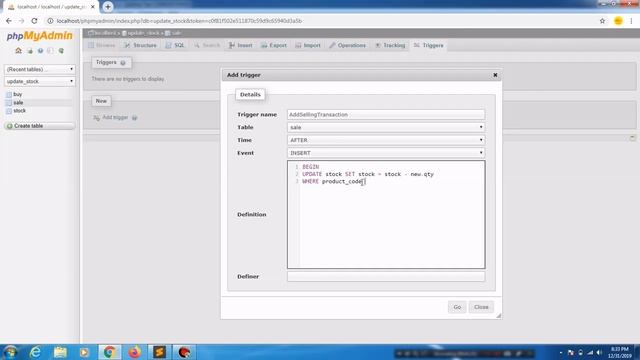This screenshot has height=360, width=640.
Task: Click the help icon beside Triggers legend
Action: pos(123,62)
